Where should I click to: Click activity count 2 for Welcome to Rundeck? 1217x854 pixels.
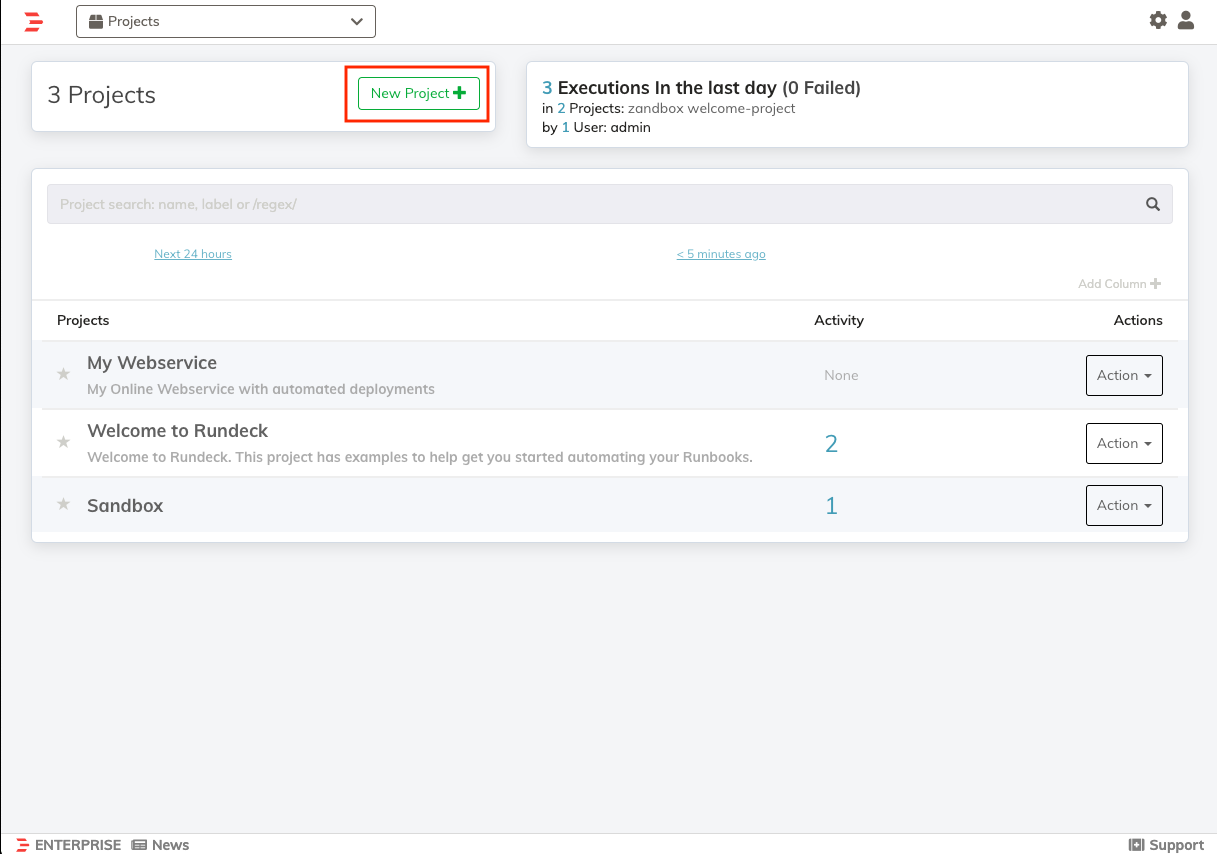coord(831,444)
